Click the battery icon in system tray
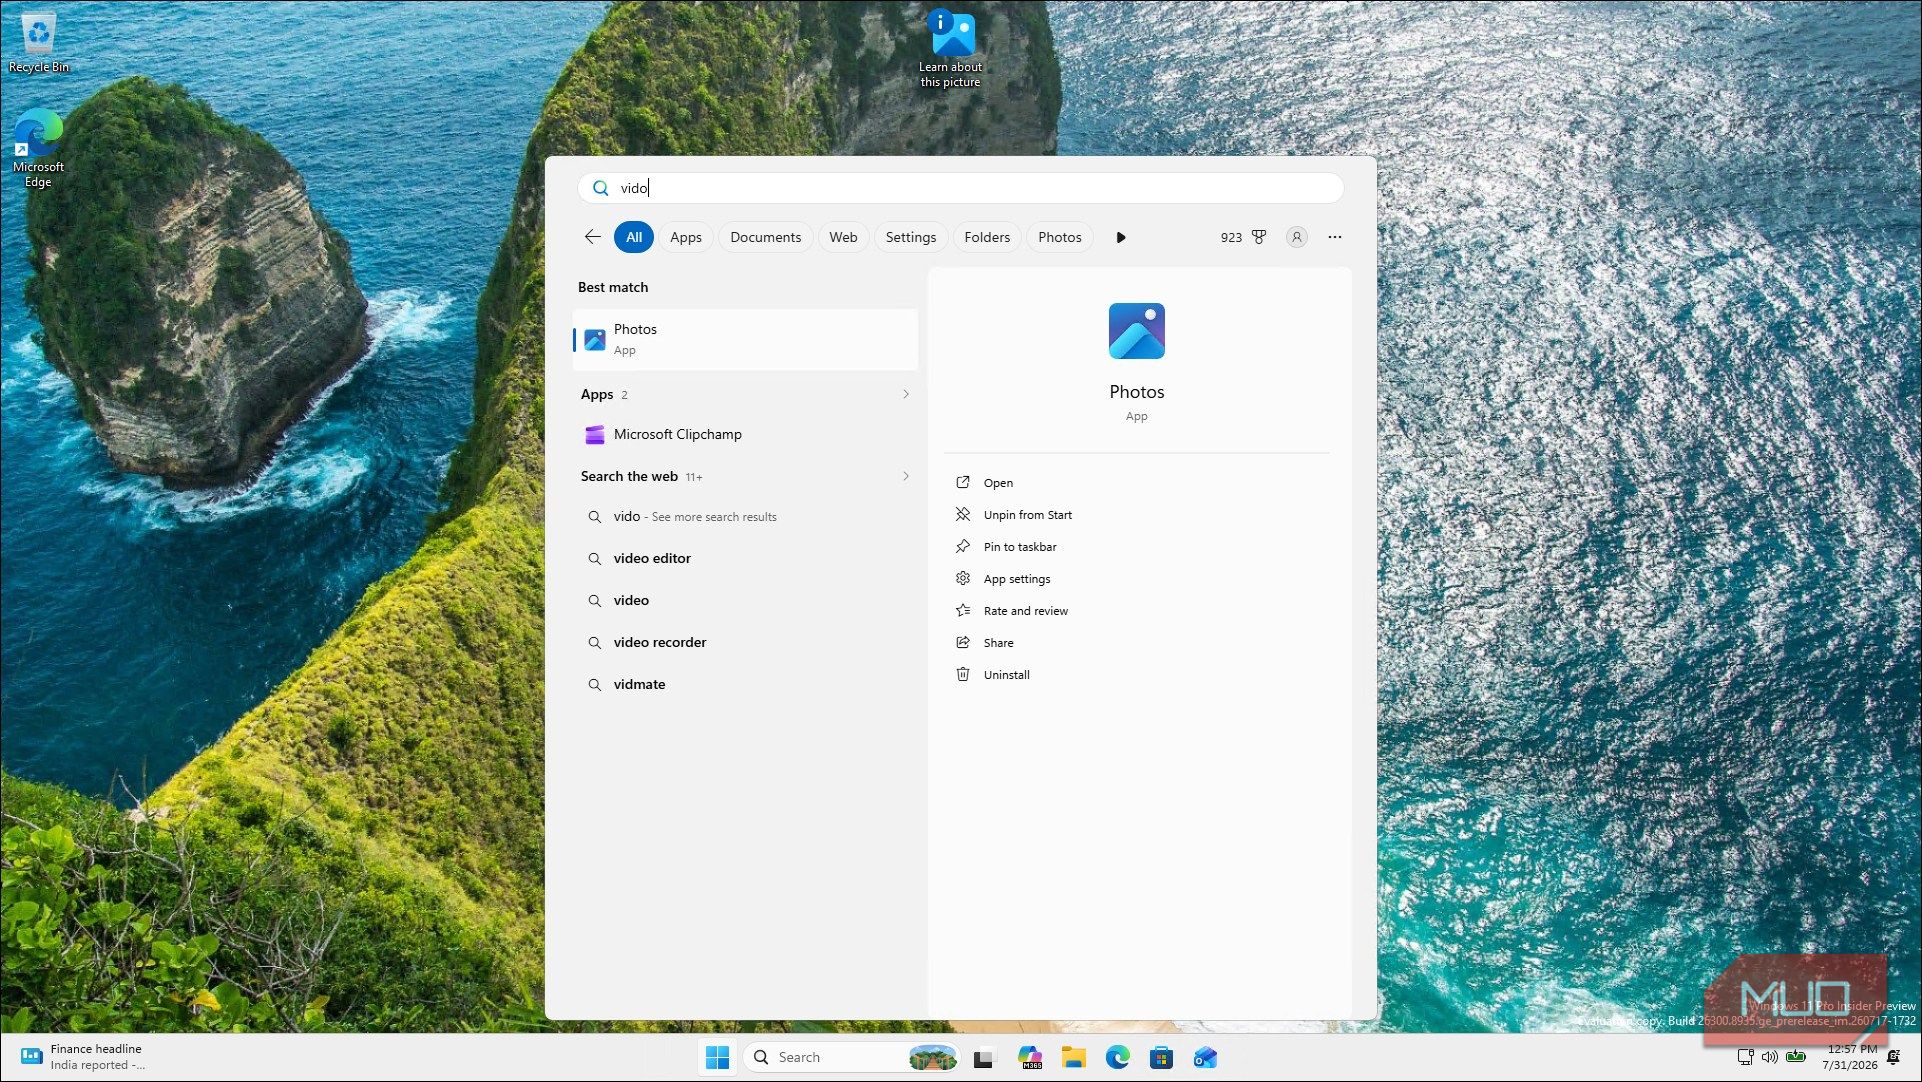Viewport: 1922px width, 1082px height. [1796, 1057]
